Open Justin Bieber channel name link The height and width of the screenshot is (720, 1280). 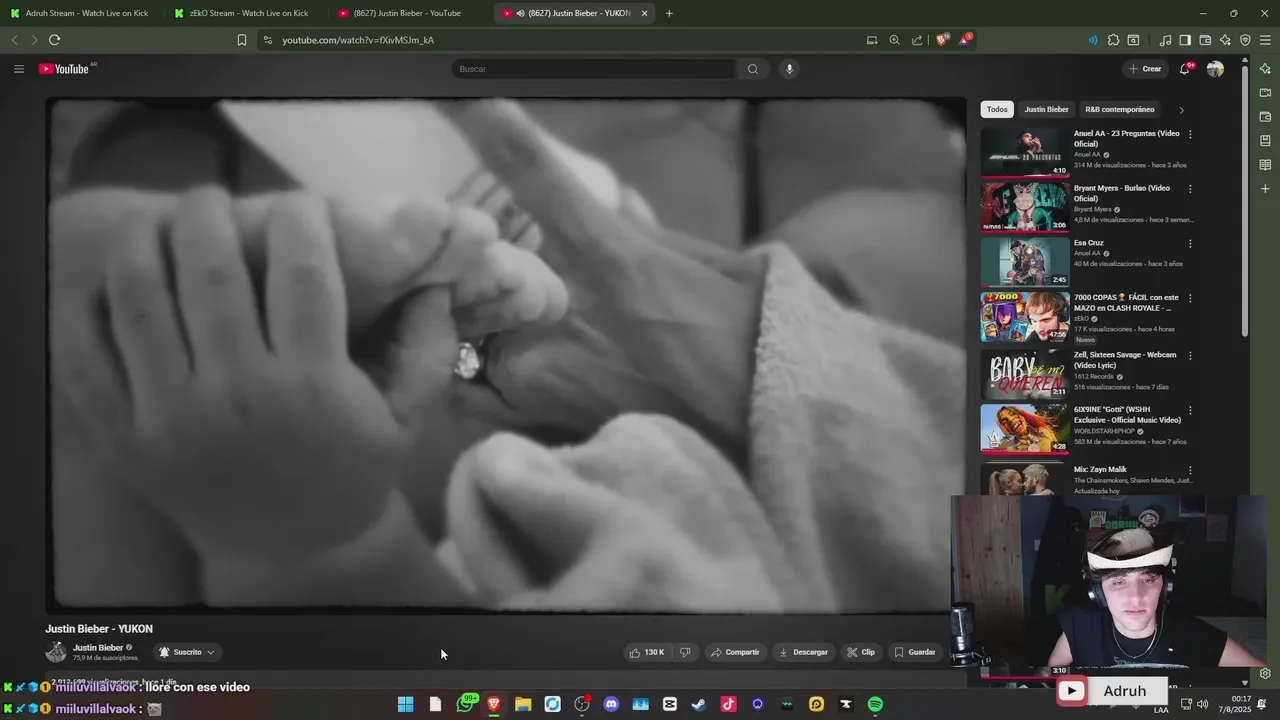98,647
